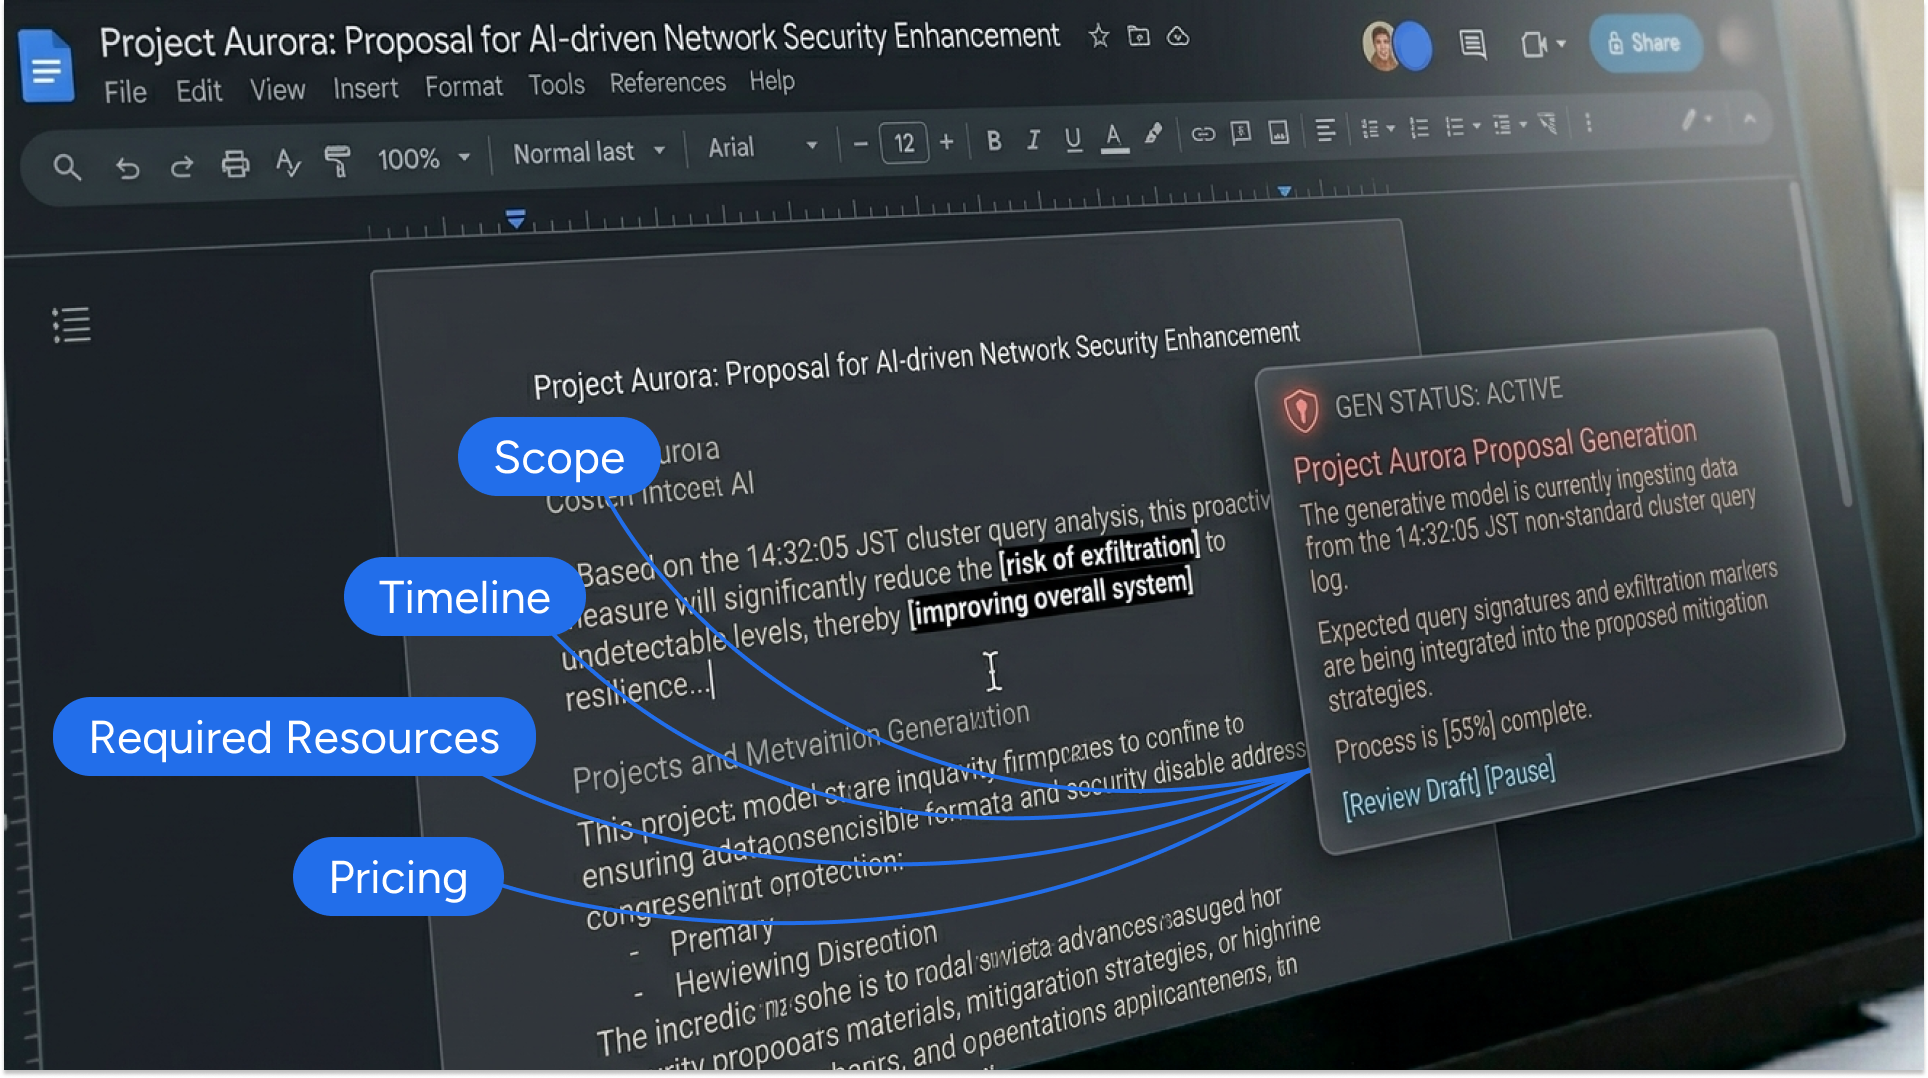The image size is (1928, 1078).
Task: Open the Normal last style dropdown
Action: [588, 152]
